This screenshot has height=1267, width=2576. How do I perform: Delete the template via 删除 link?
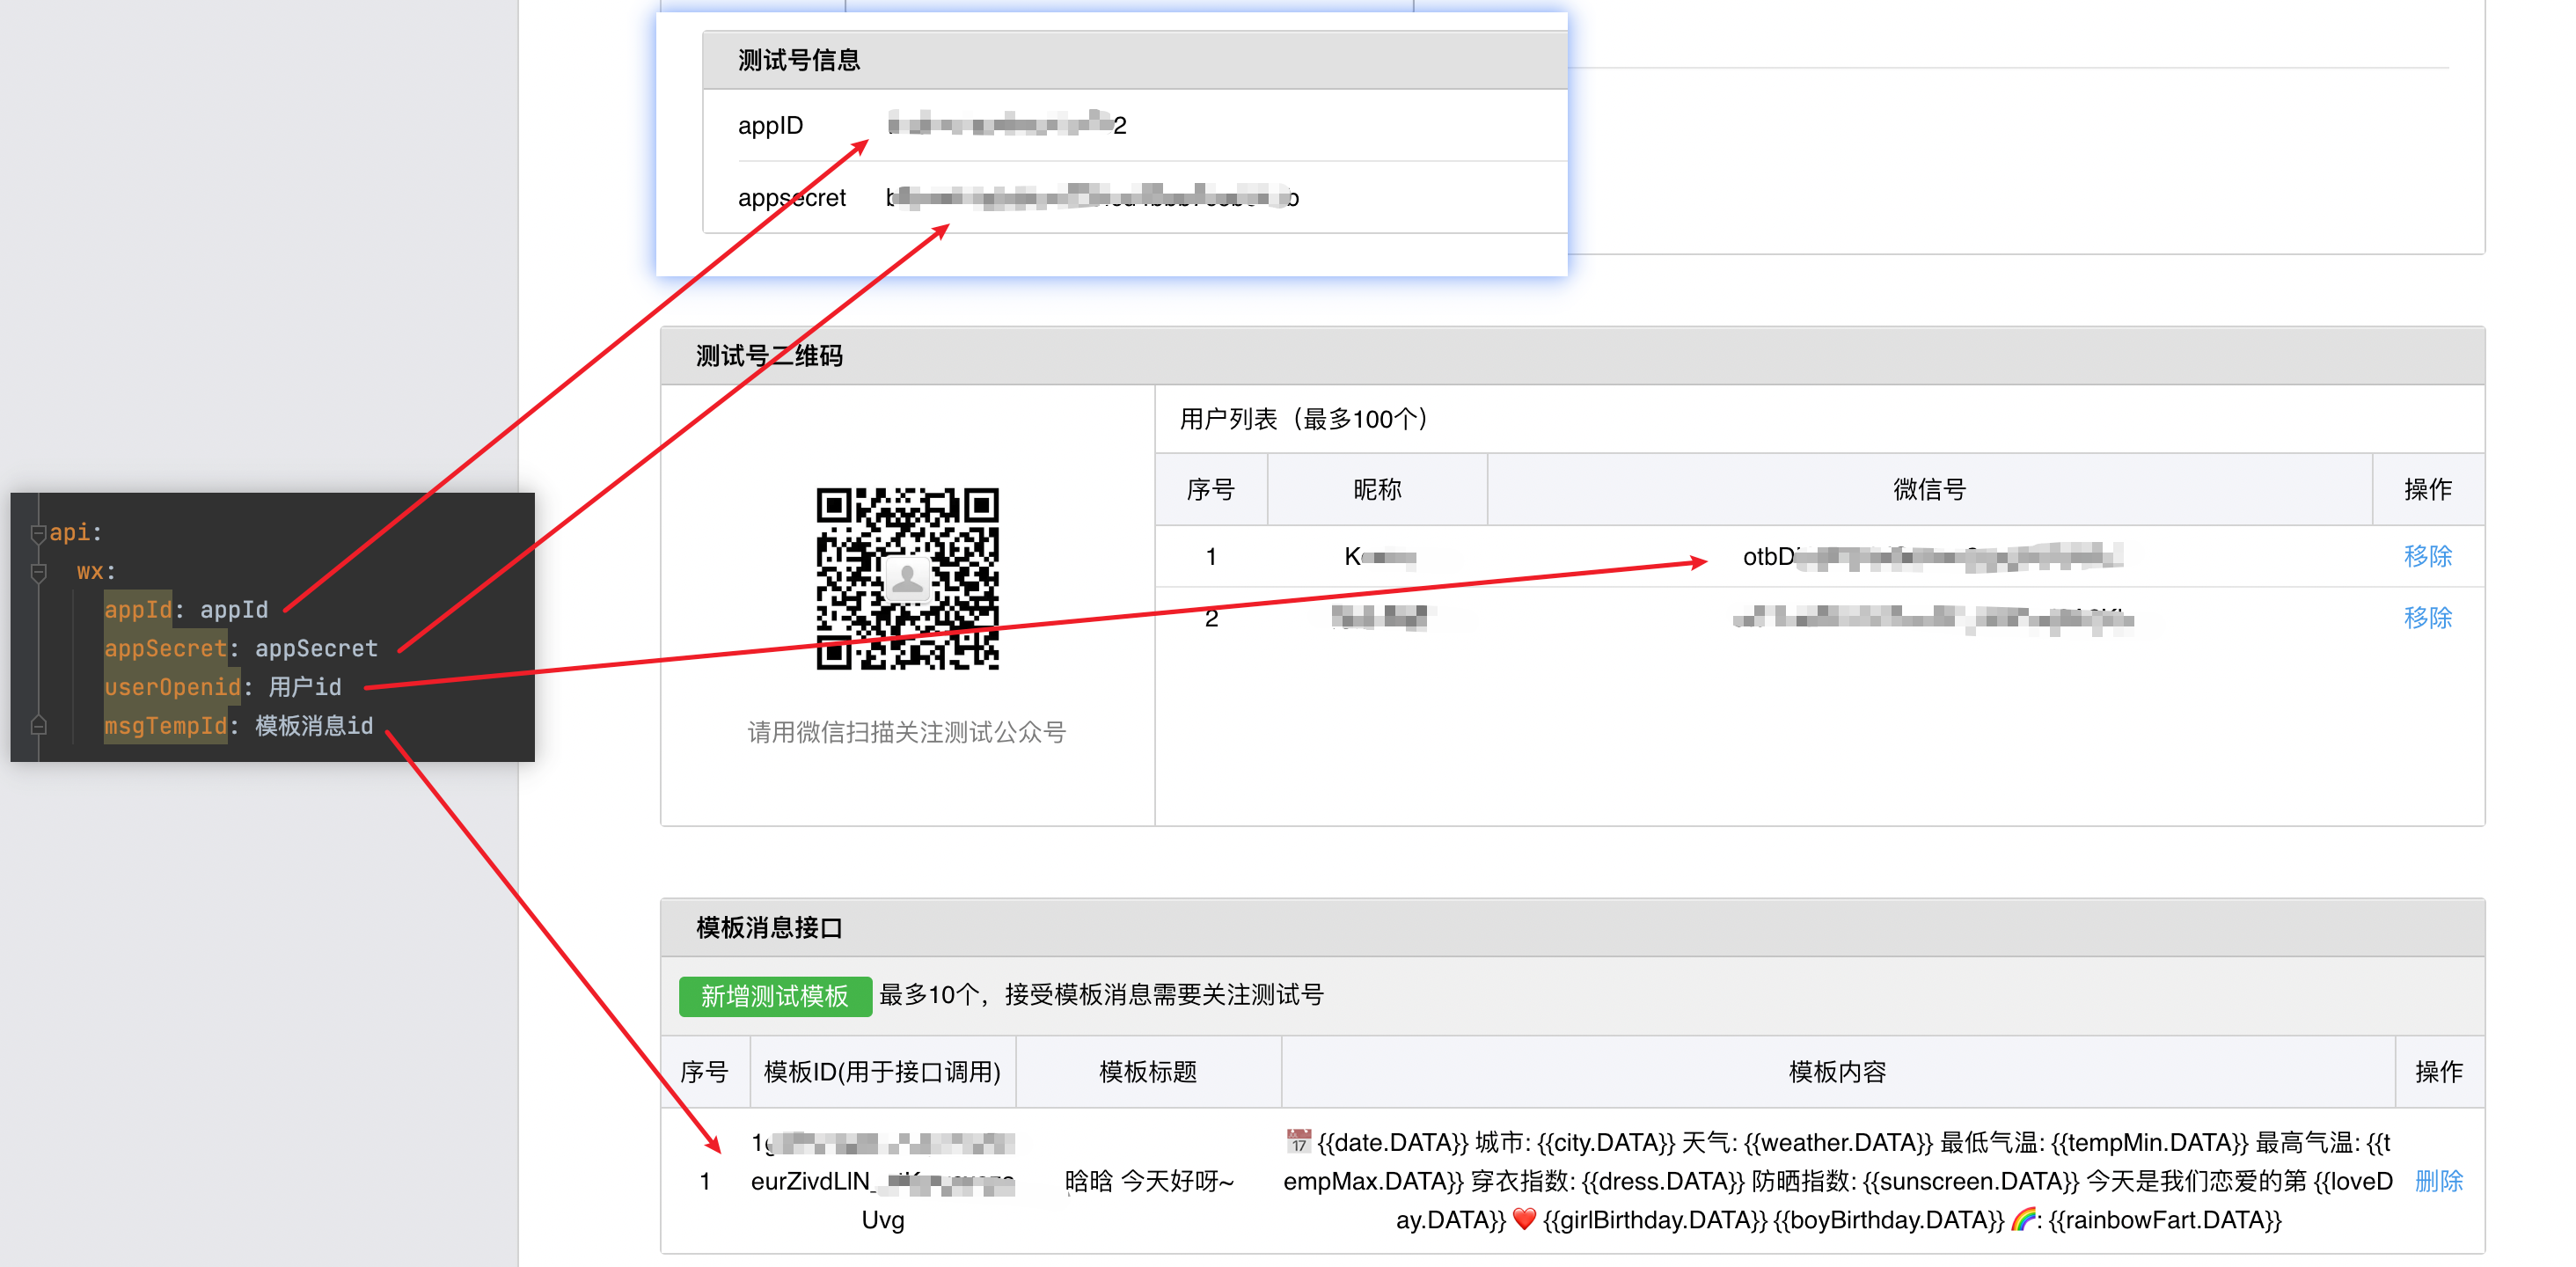tap(2438, 1181)
